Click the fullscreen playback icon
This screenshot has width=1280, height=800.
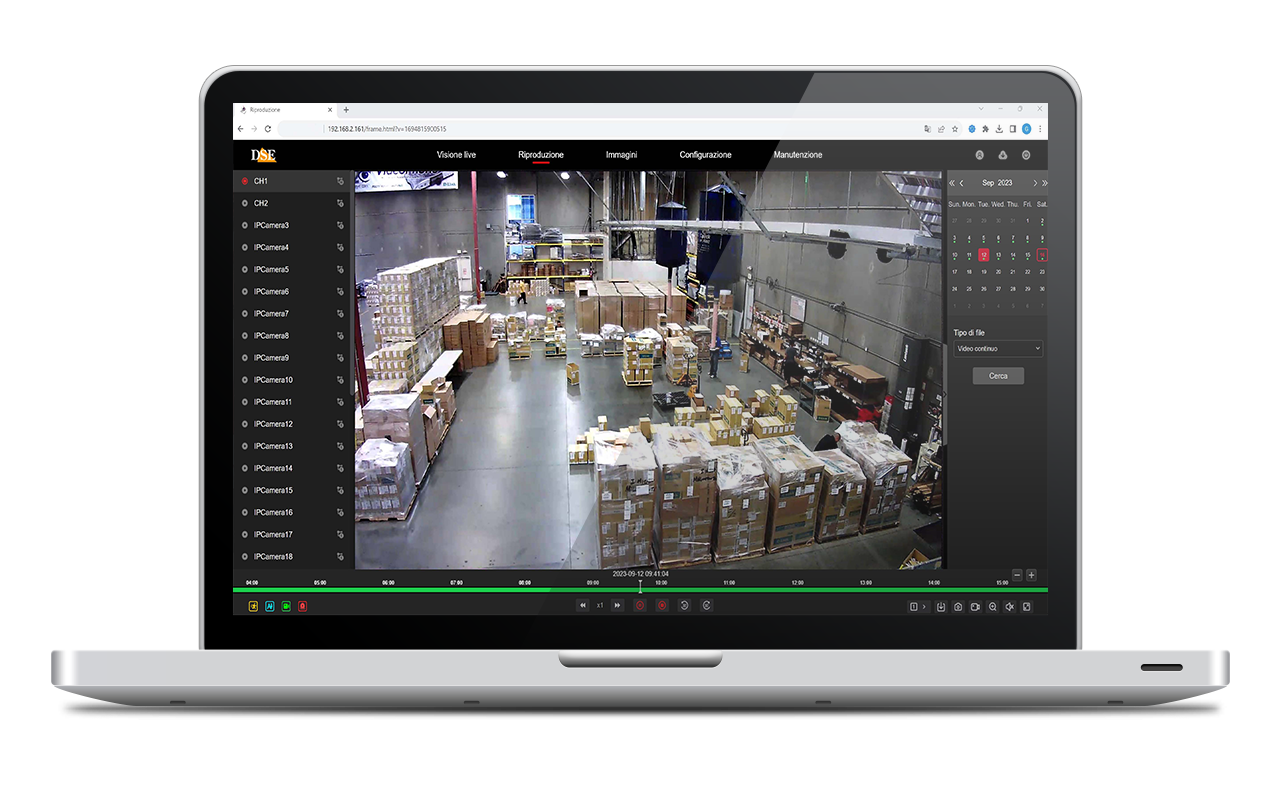tap(1027, 605)
